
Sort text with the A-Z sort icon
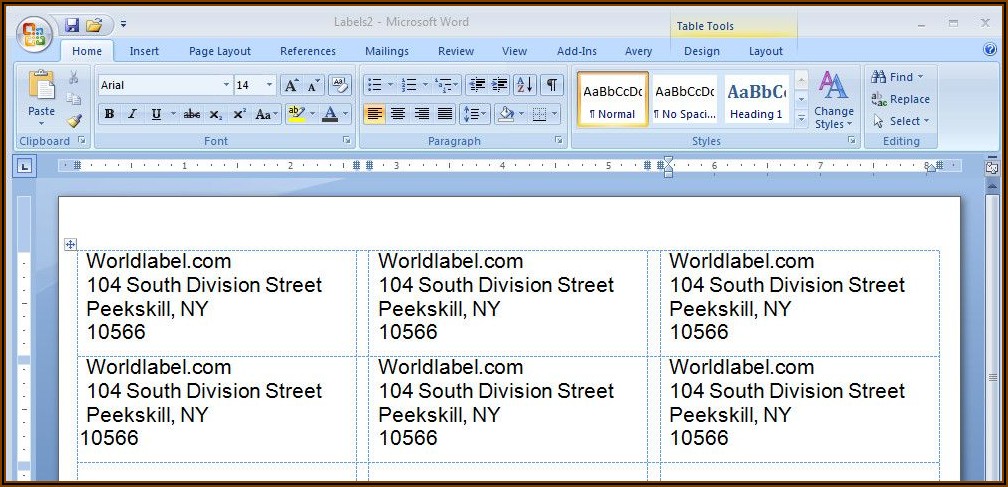tap(525, 86)
